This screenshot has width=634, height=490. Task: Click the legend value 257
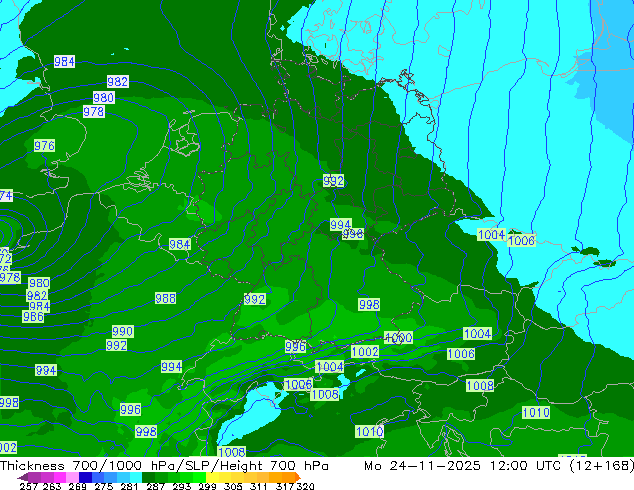(x=29, y=486)
